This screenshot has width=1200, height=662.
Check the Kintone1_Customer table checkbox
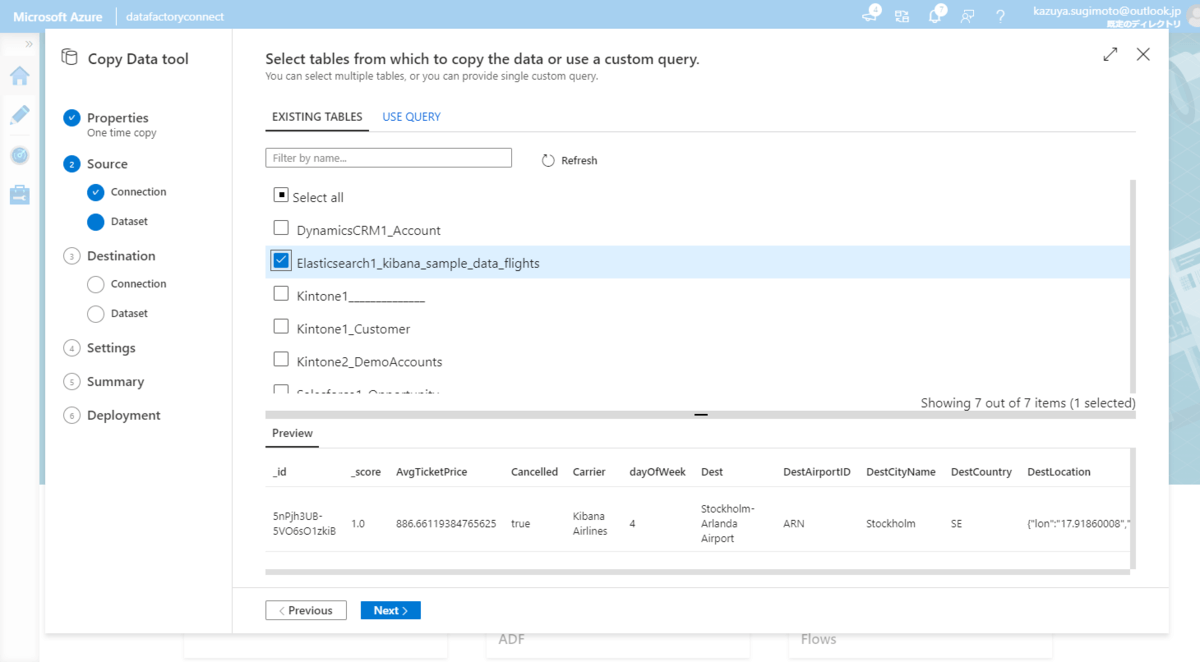click(281, 327)
